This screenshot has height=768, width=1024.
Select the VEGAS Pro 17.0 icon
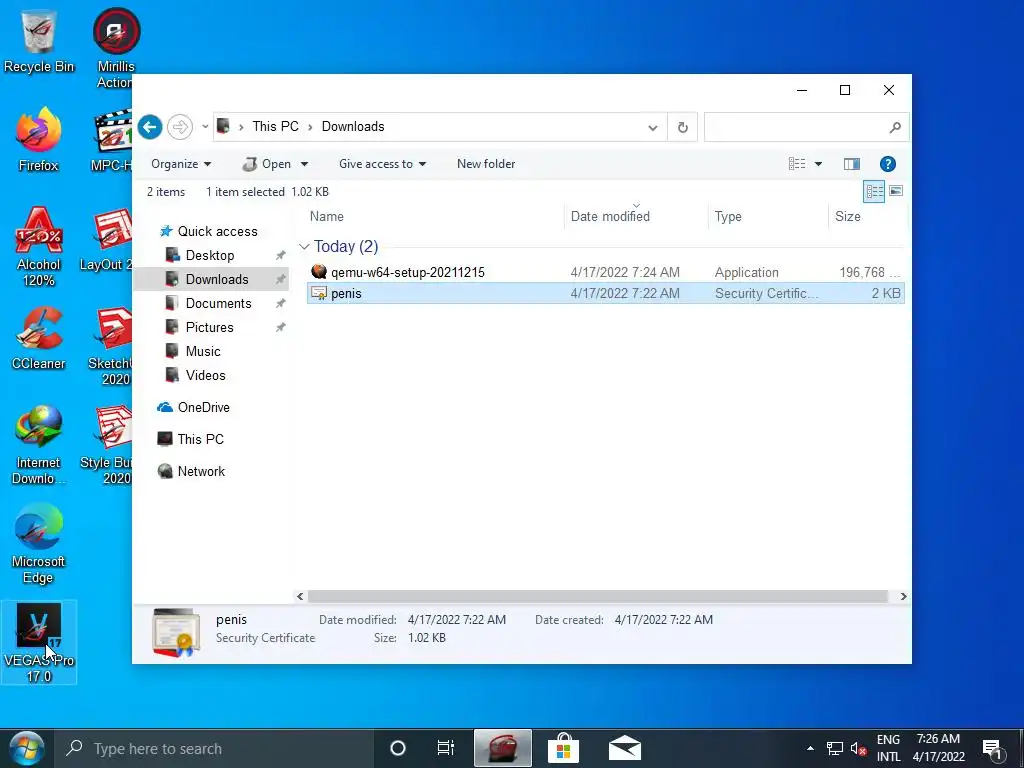pos(39,643)
